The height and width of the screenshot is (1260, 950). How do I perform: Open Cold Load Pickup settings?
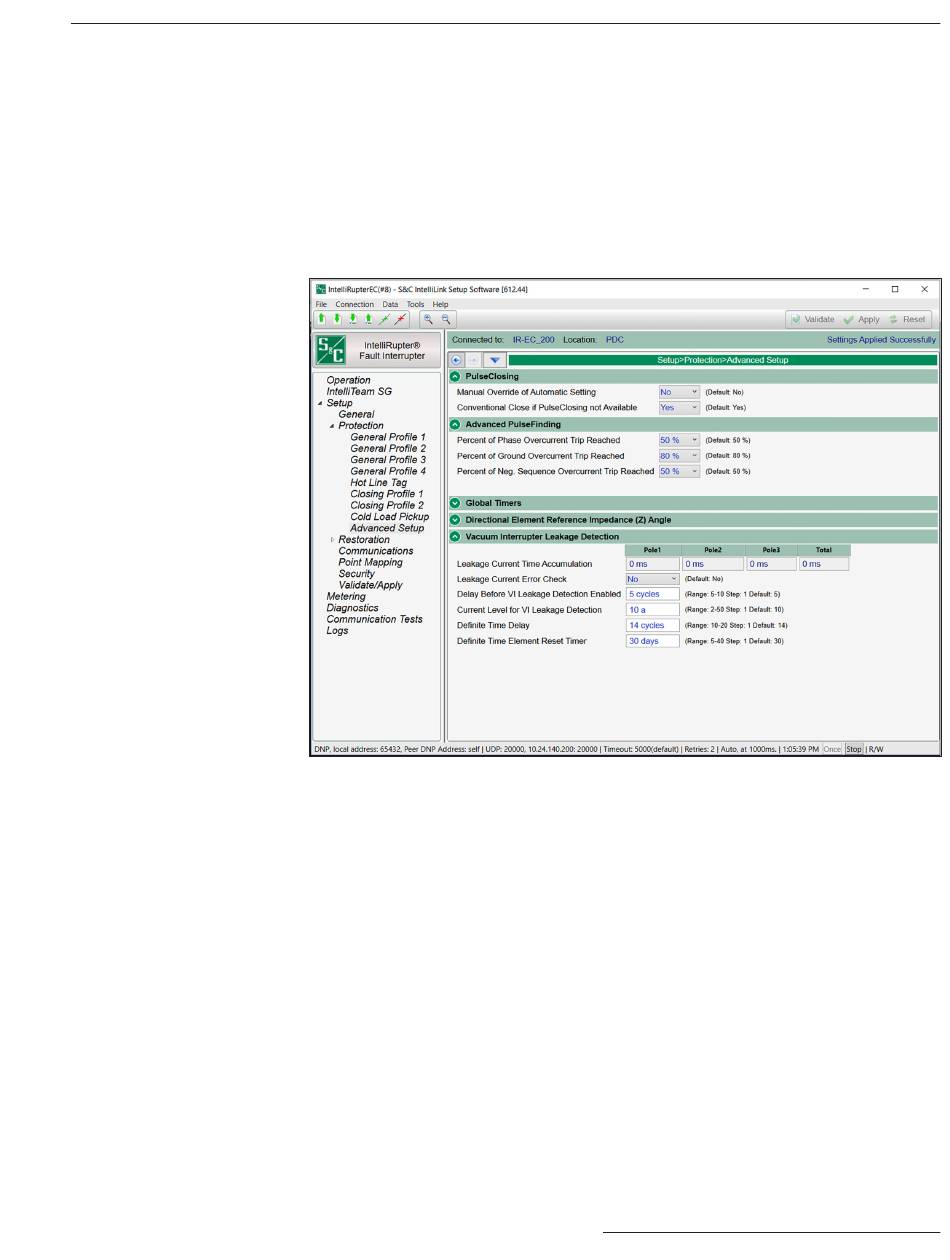pos(389,517)
